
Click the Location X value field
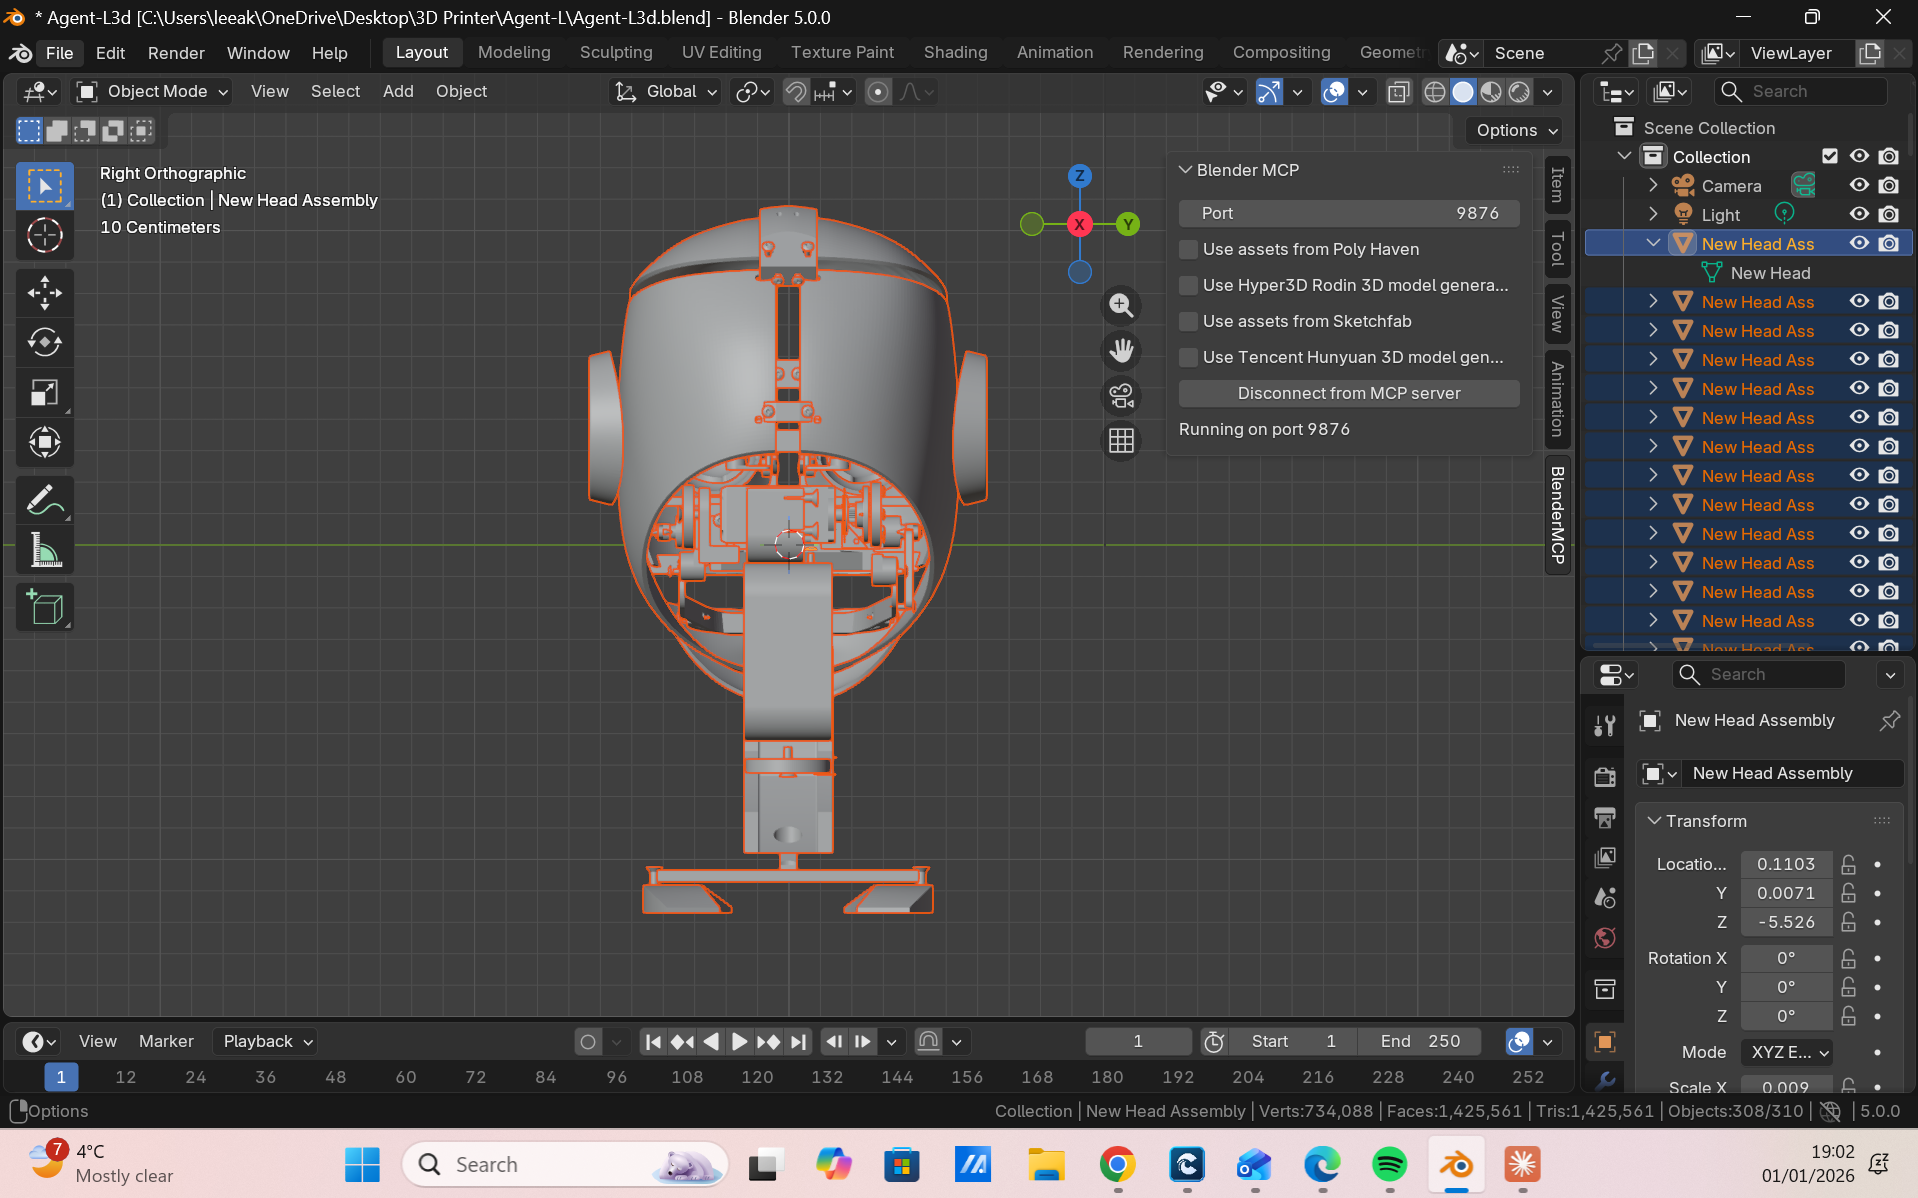click(1785, 864)
